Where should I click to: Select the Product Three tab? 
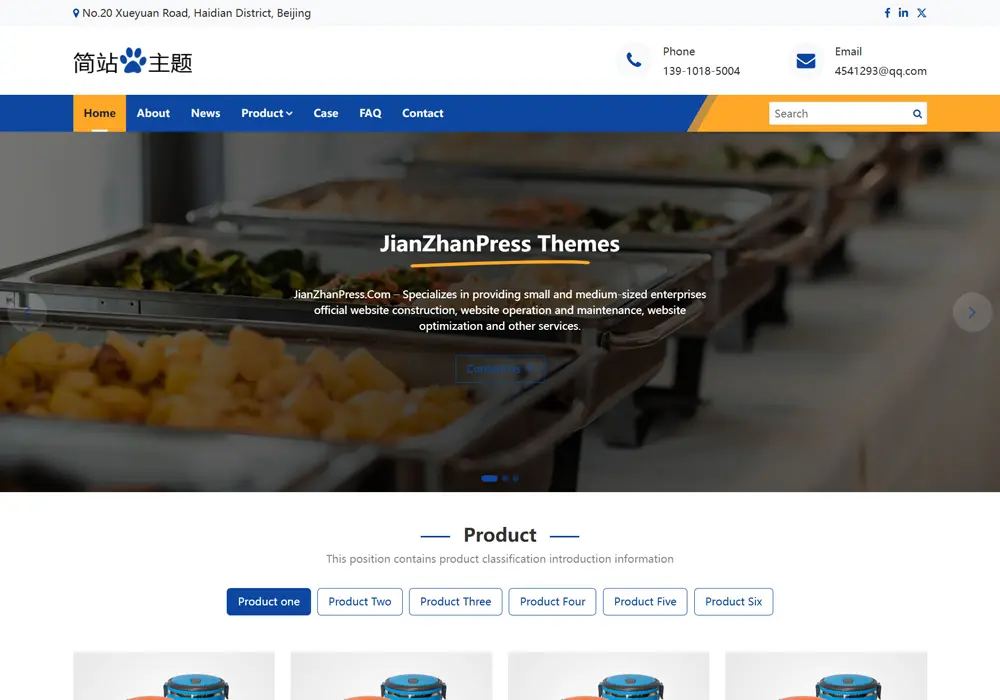(x=455, y=602)
